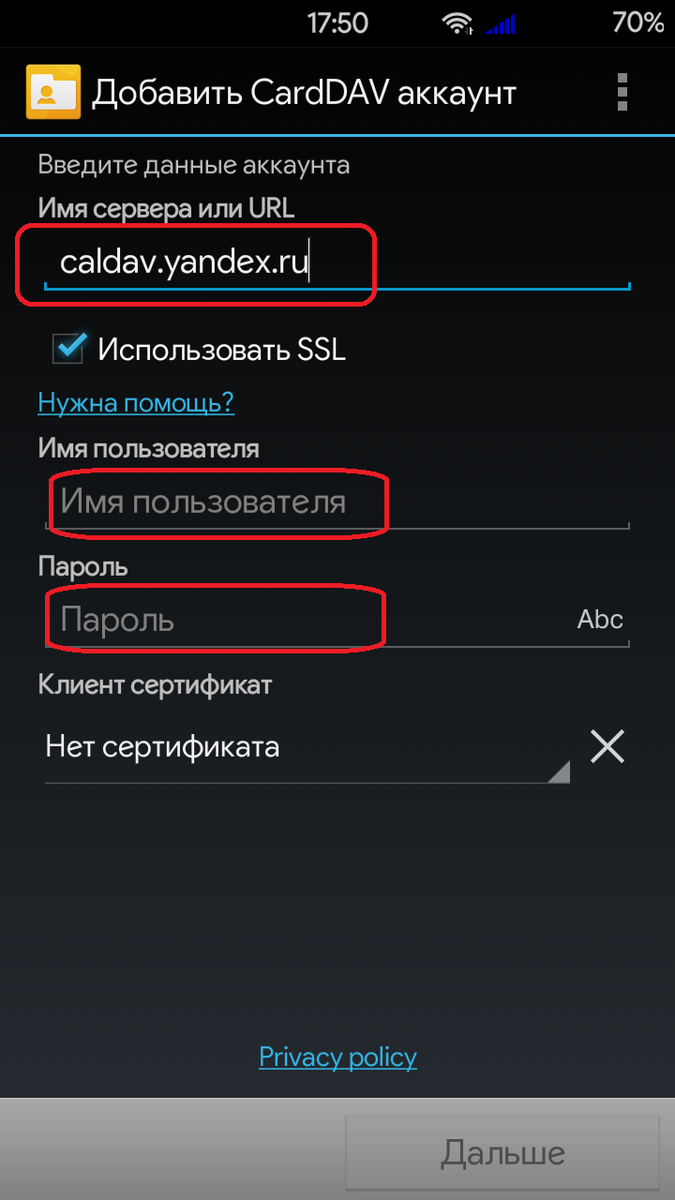Tap the Дальше button
Viewport: 675px width, 1200px height.
point(503,1153)
